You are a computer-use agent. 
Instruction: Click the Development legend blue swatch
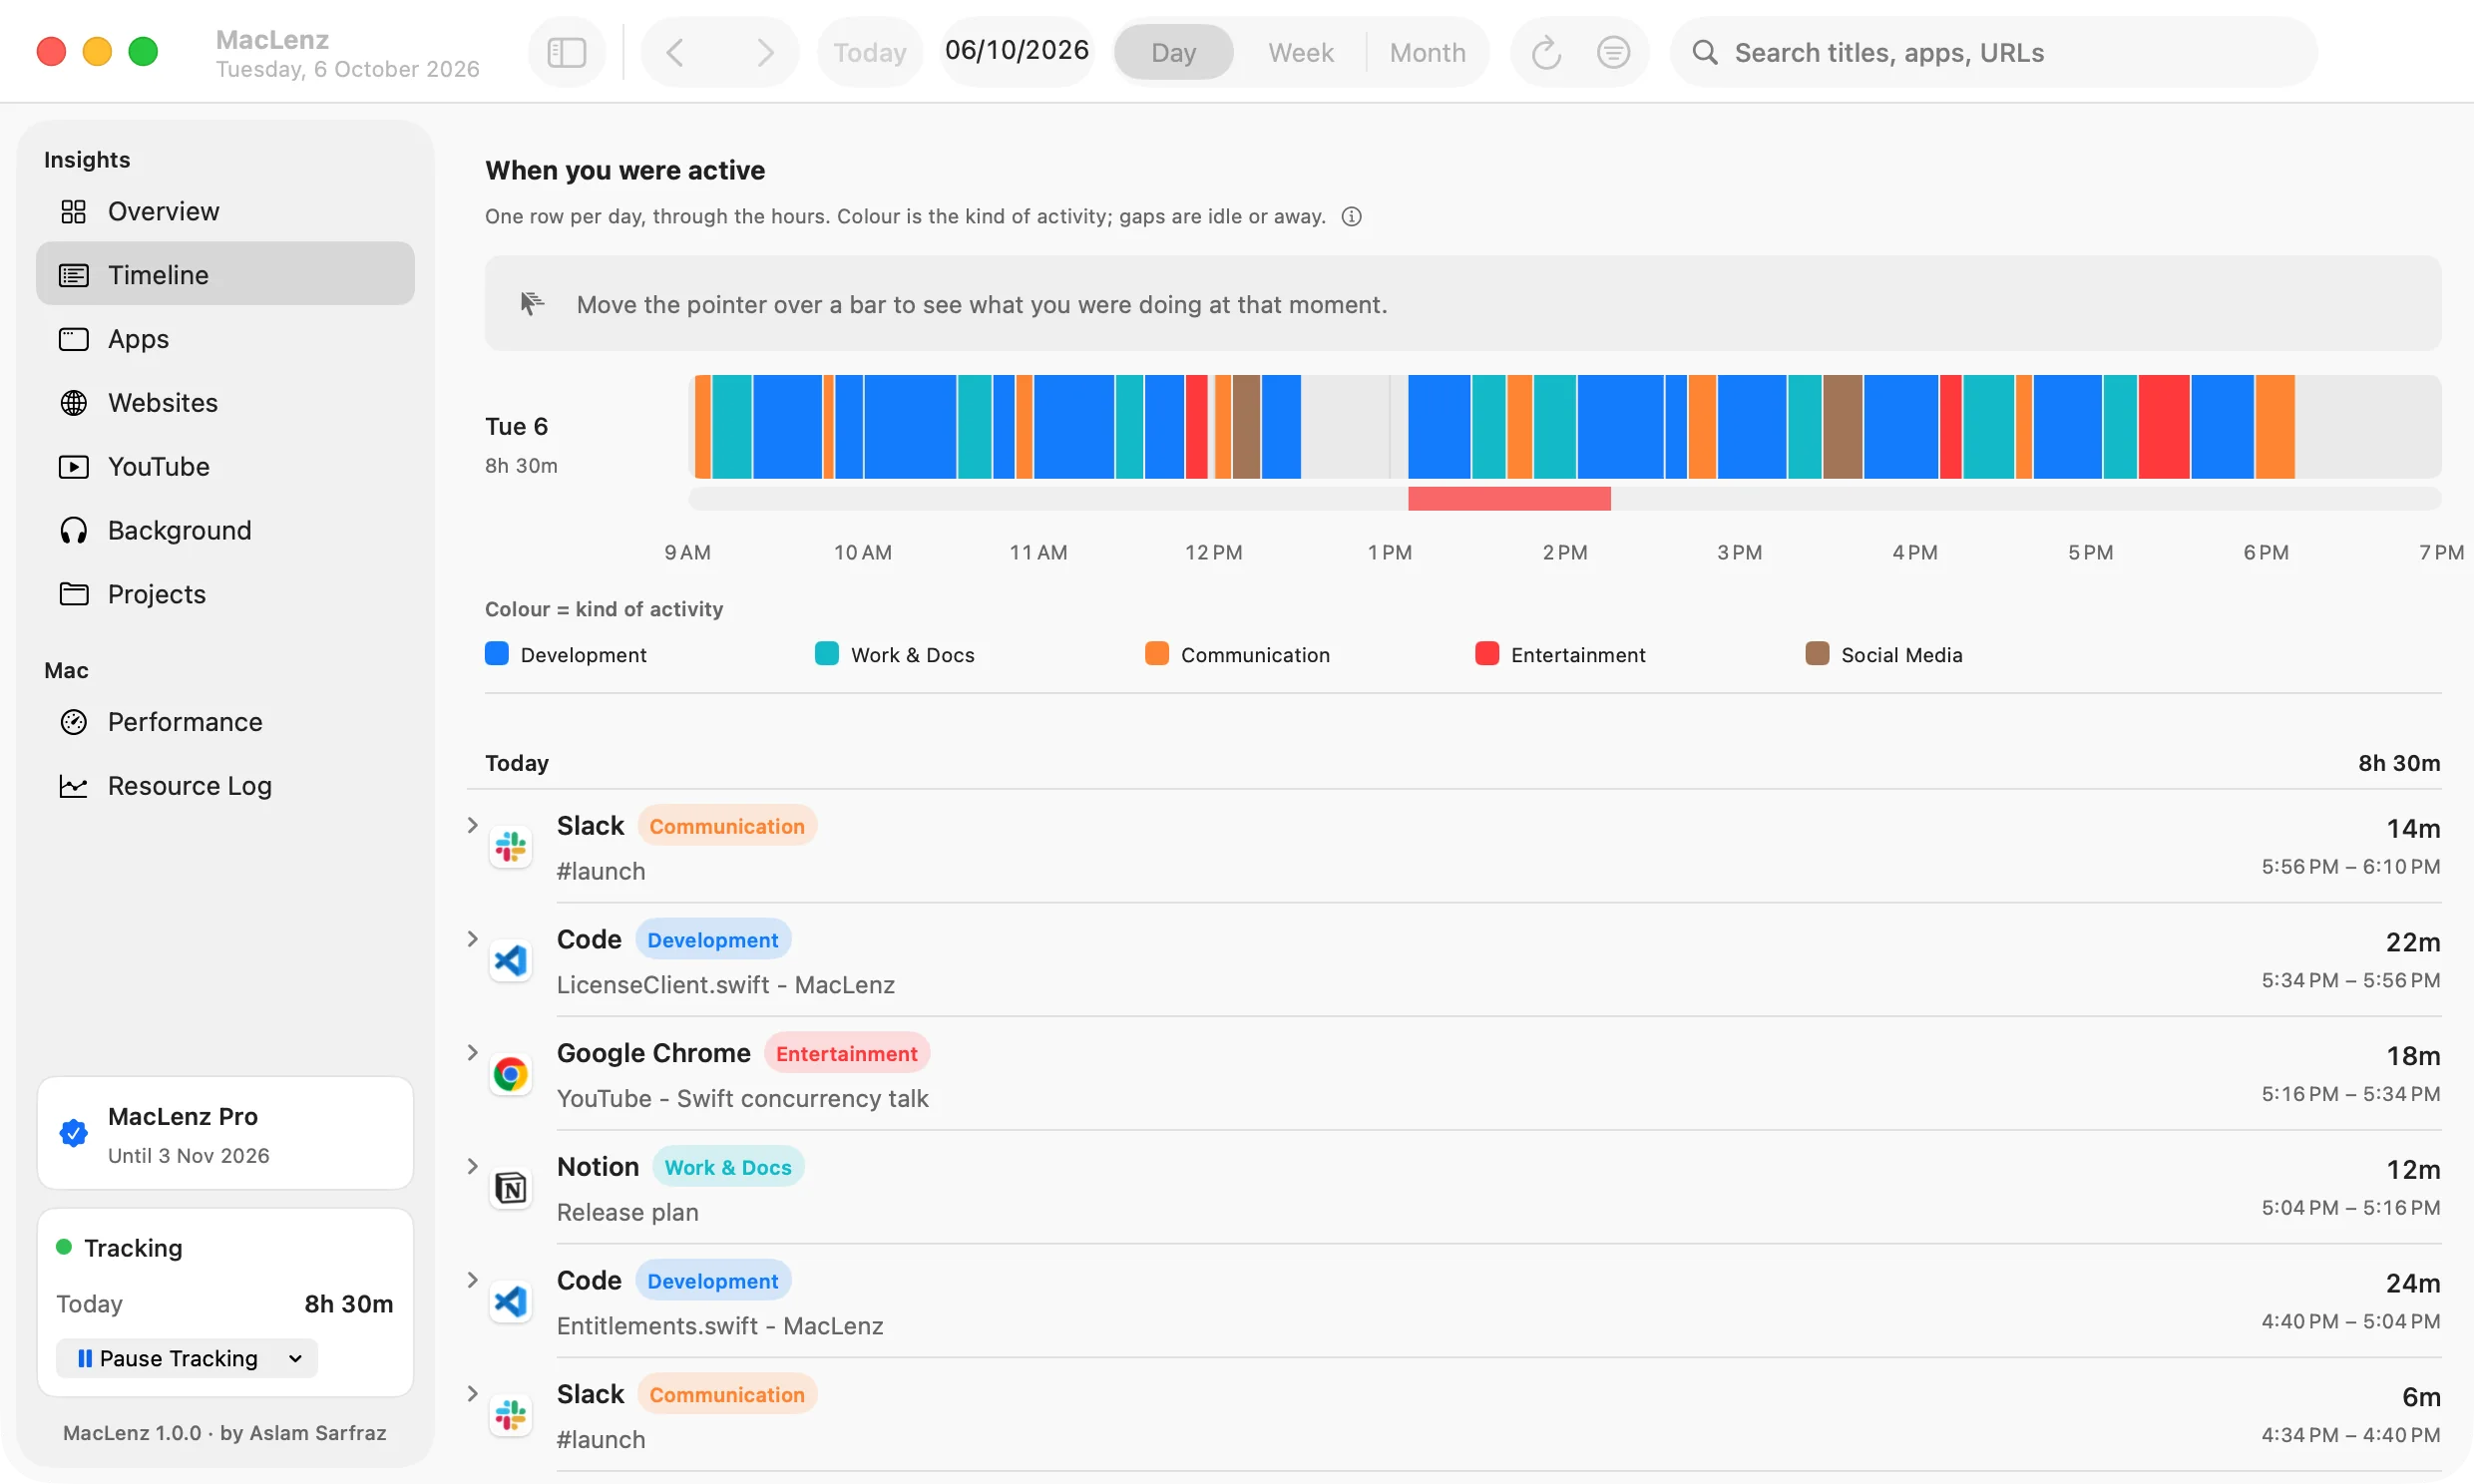496,654
